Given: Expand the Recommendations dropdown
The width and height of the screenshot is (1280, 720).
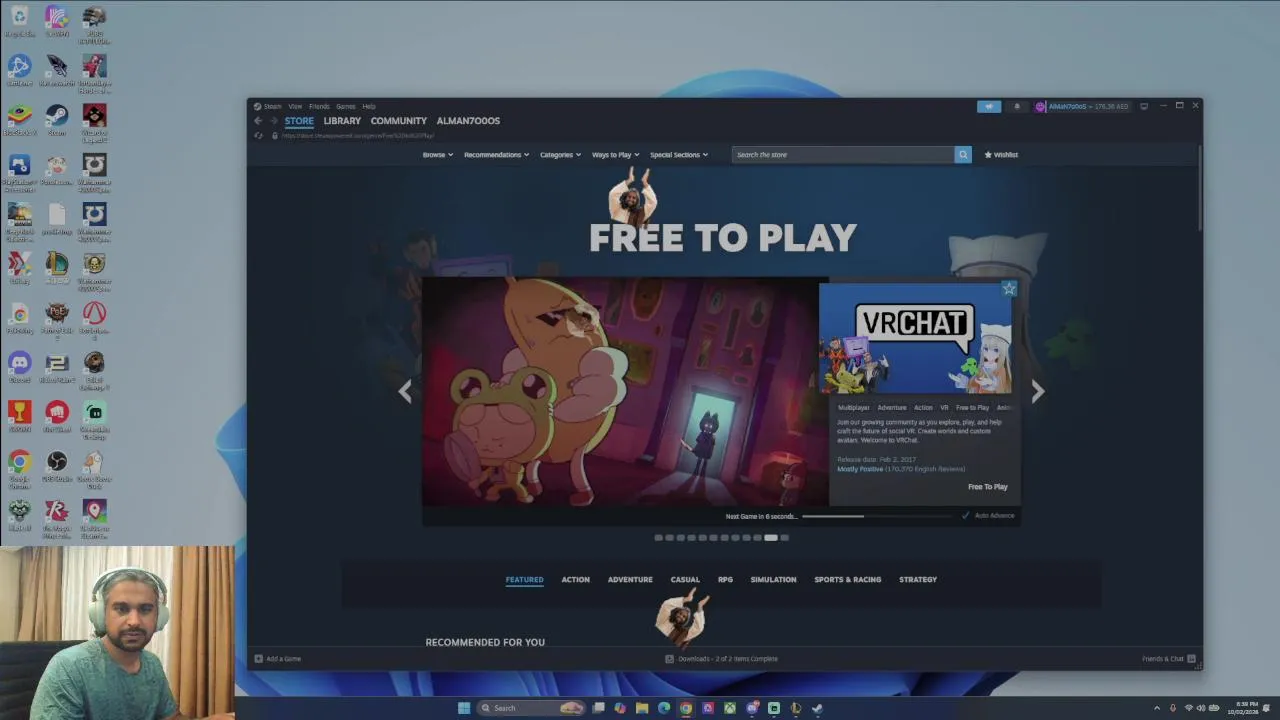Looking at the screenshot, I should click(x=497, y=155).
